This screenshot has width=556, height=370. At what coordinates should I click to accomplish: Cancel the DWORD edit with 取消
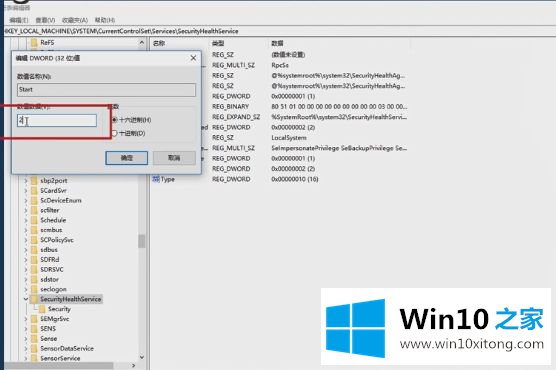pyautogui.click(x=174, y=158)
